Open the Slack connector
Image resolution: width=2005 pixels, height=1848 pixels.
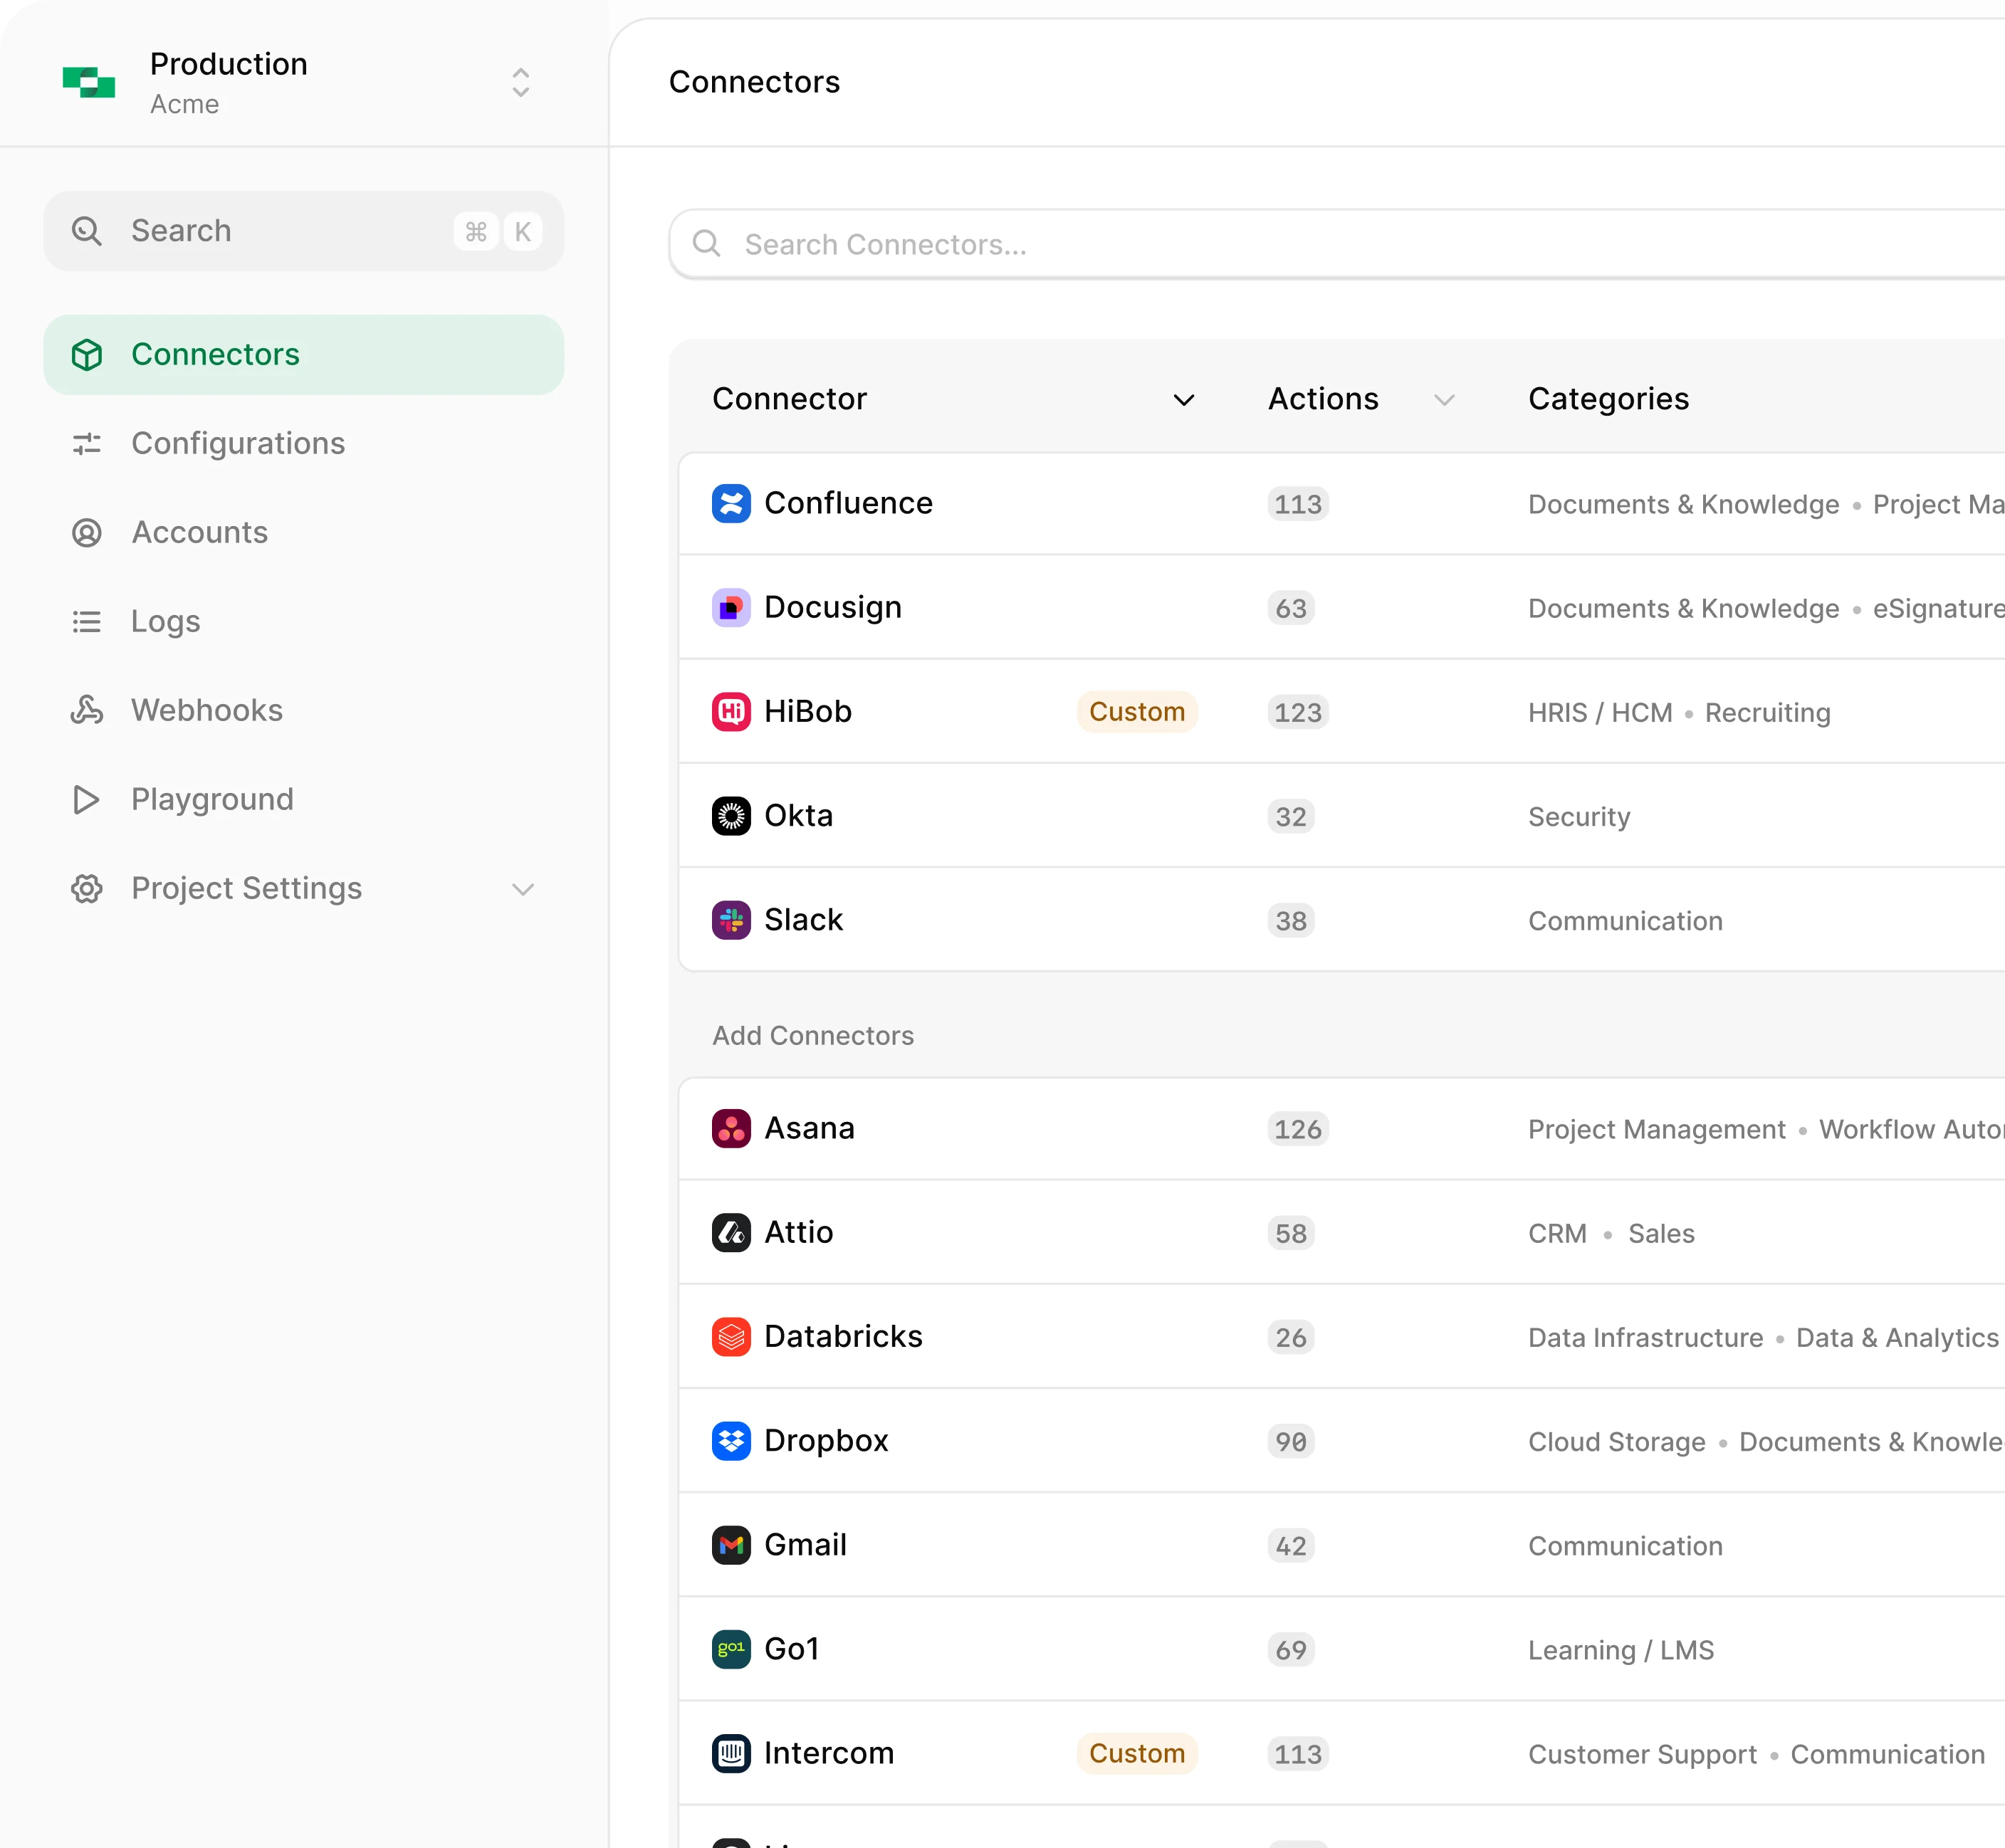[x=803, y=920]
